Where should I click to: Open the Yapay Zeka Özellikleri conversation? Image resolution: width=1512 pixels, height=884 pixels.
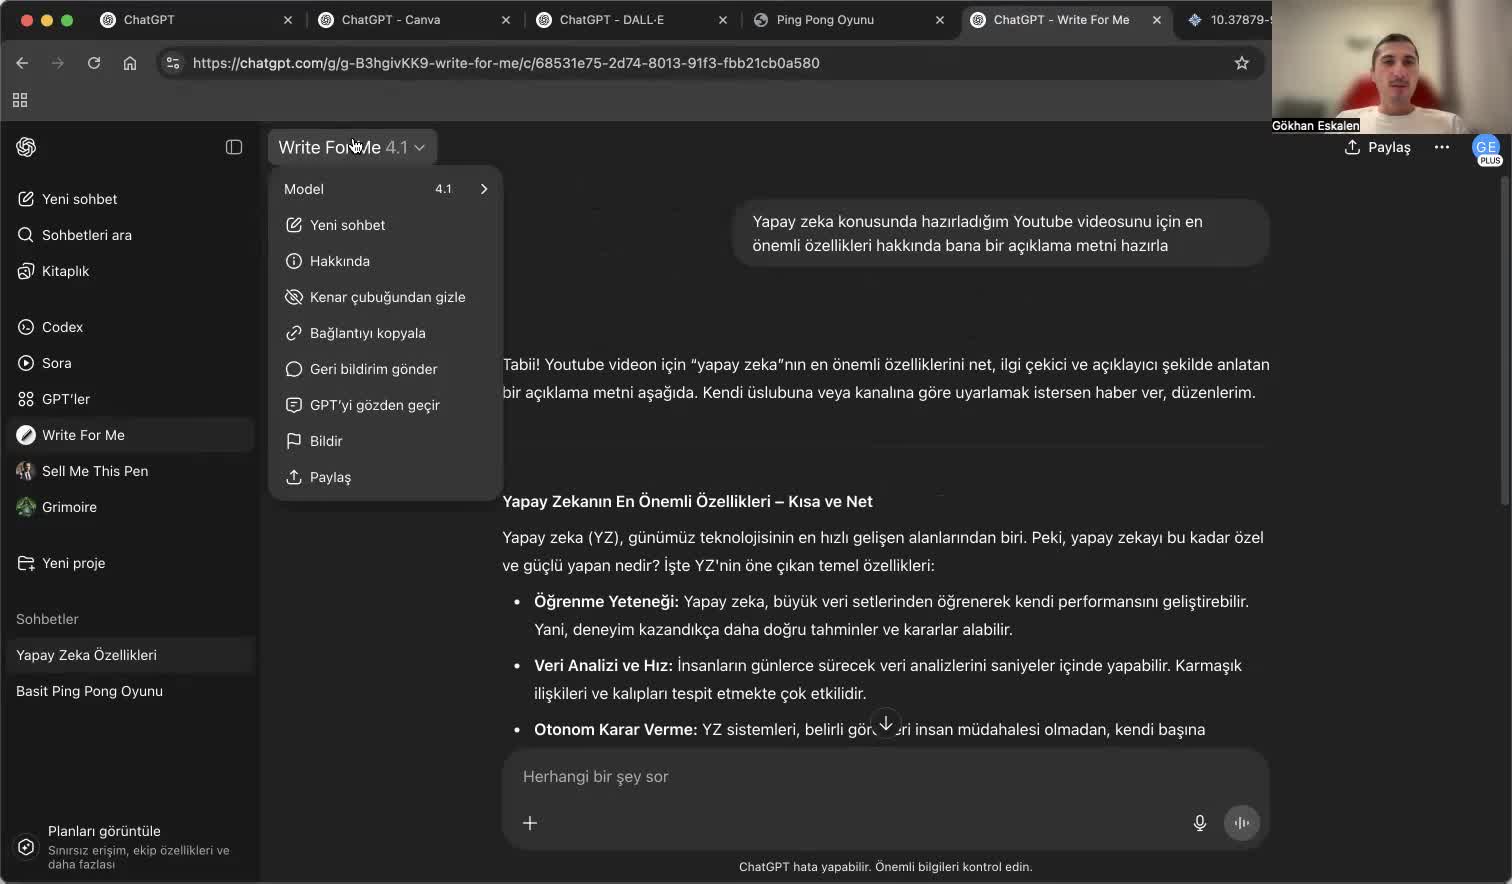pyautogui.click(x=130, y=655)
